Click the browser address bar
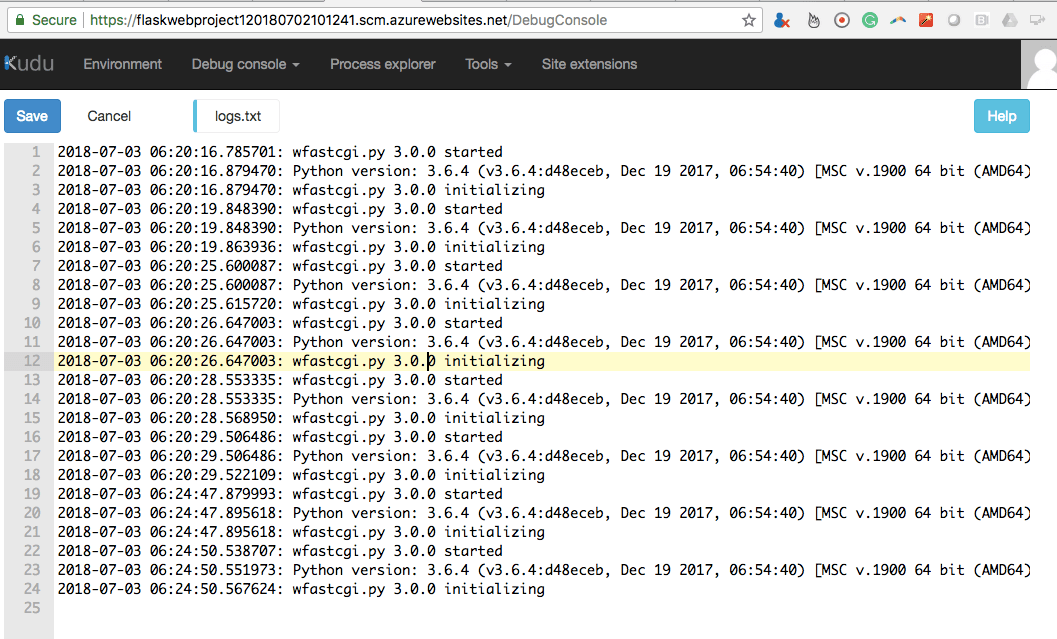 pyautogui.click(x=400, y=19)
